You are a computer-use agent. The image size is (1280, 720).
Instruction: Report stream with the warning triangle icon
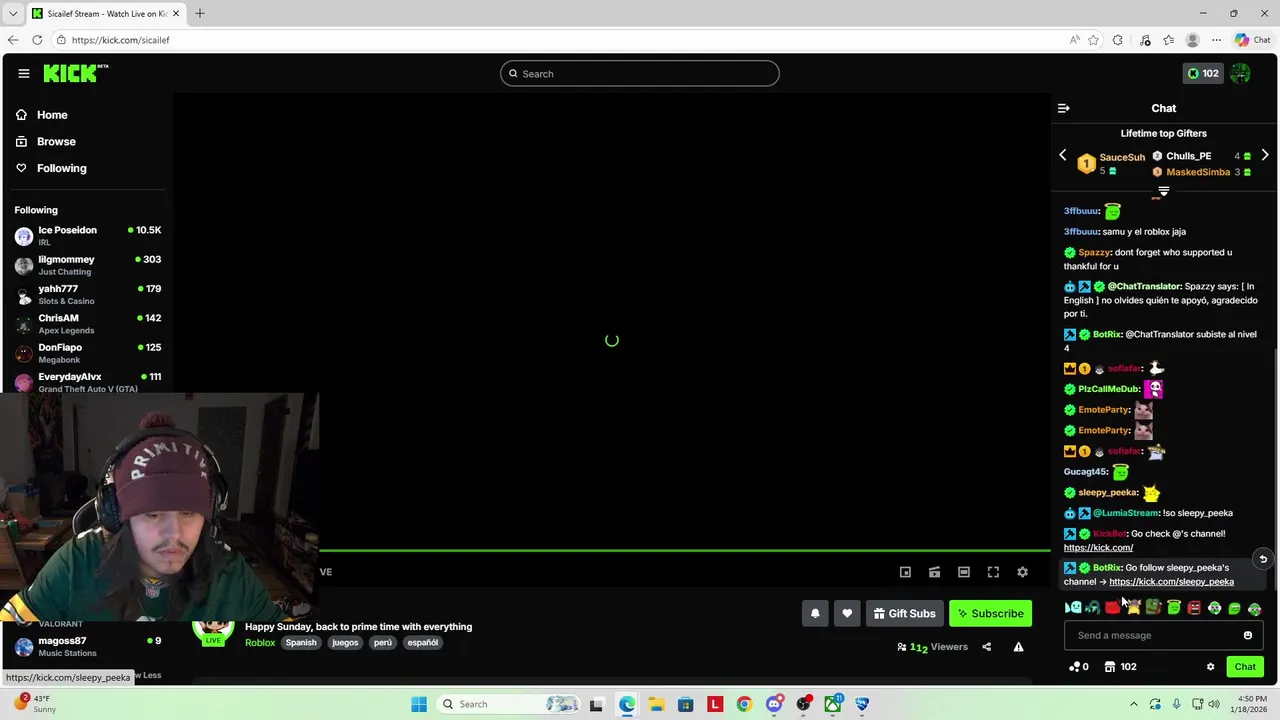[1018, 647]
